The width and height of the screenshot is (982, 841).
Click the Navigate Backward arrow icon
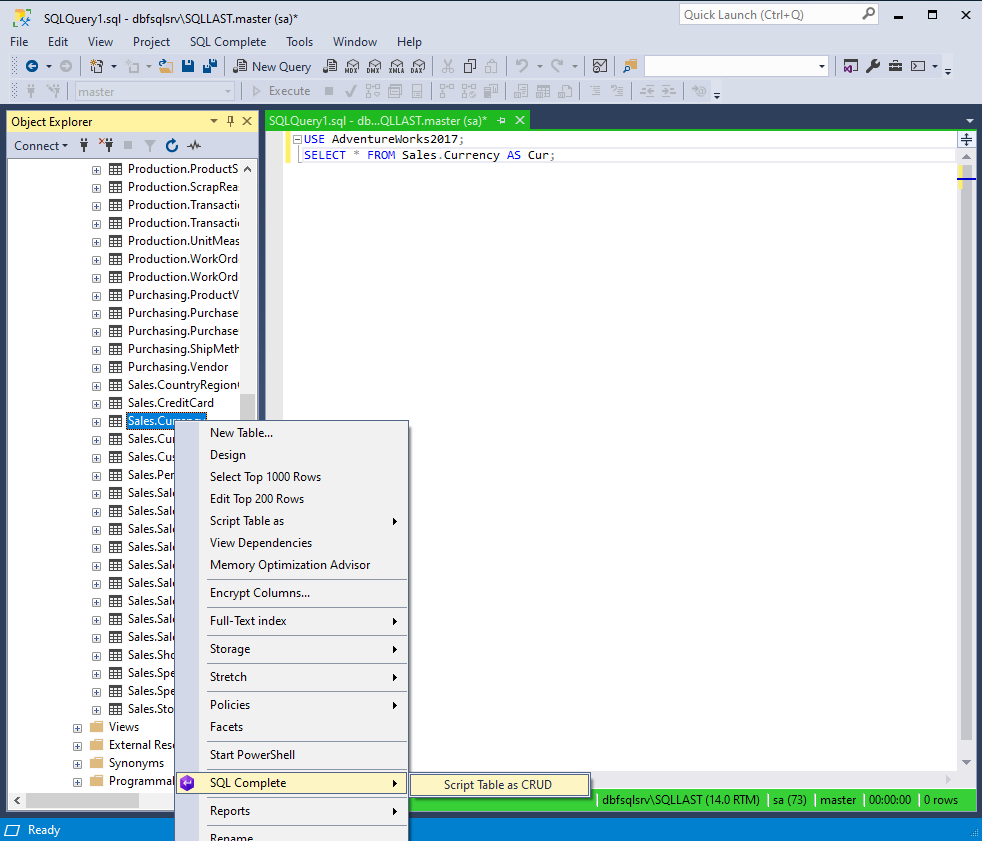tap(32, 66)
